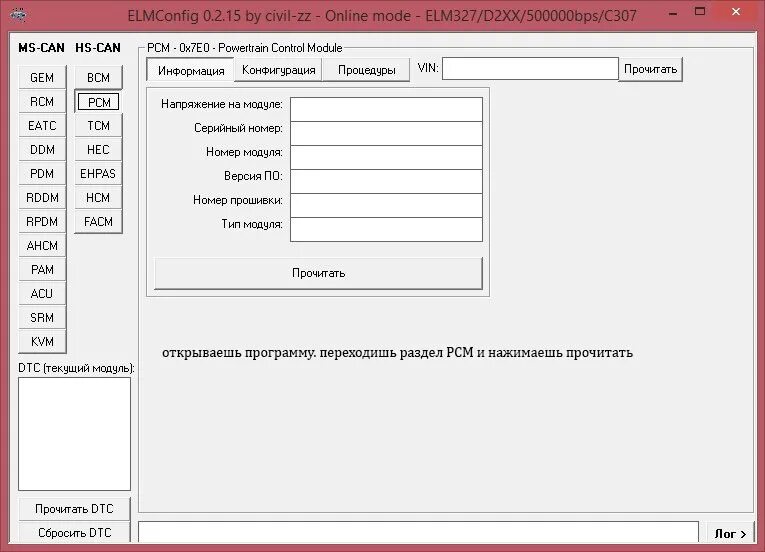Click Прочитать next to the VIN field
The width and height of the screenshot is (765, 552).
650,69
